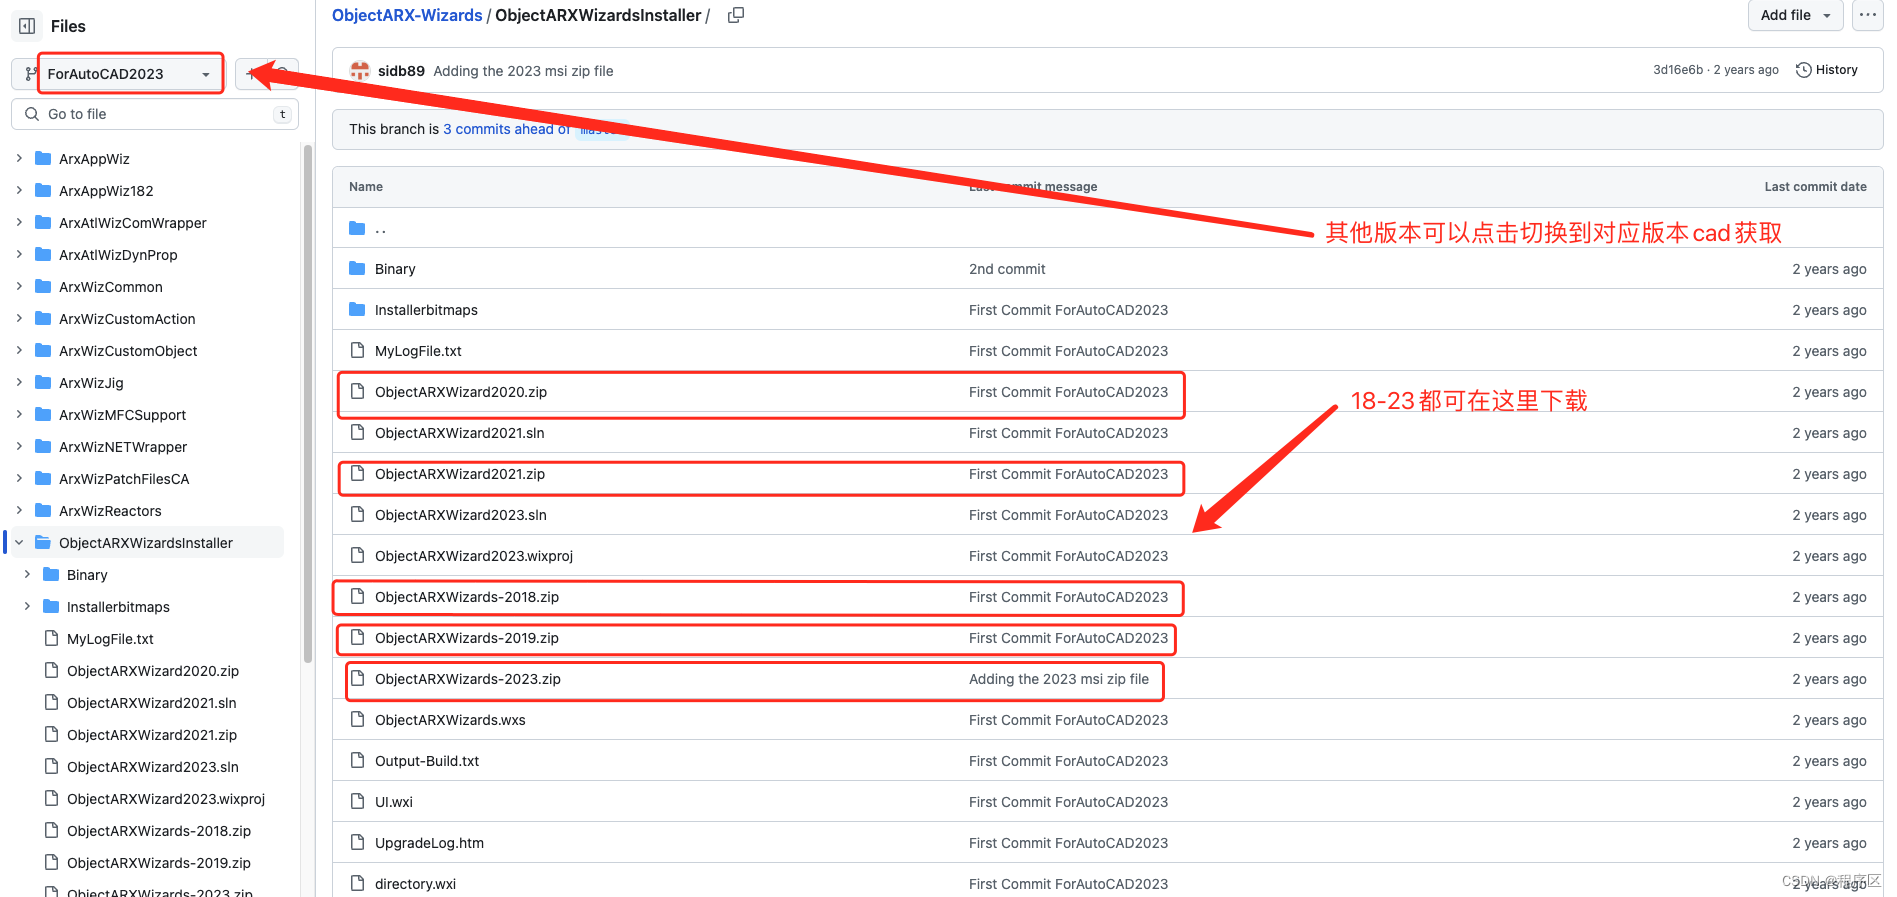Open ObjectARXWizard2020.zip in the sidebar tree
Image resolution: width=1897 pixels, height=897 pixels.
click(153, 671)
